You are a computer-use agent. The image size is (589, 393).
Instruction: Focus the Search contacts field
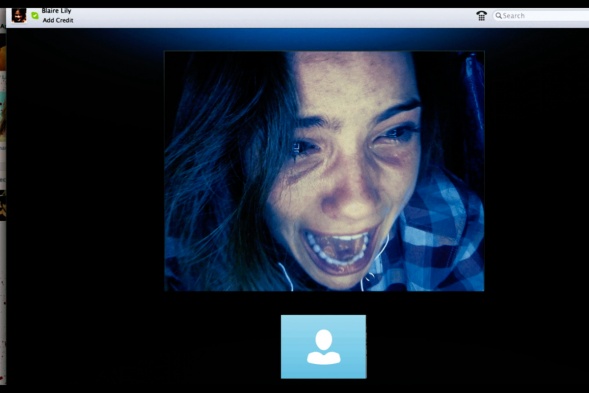(x=541, y=15)
